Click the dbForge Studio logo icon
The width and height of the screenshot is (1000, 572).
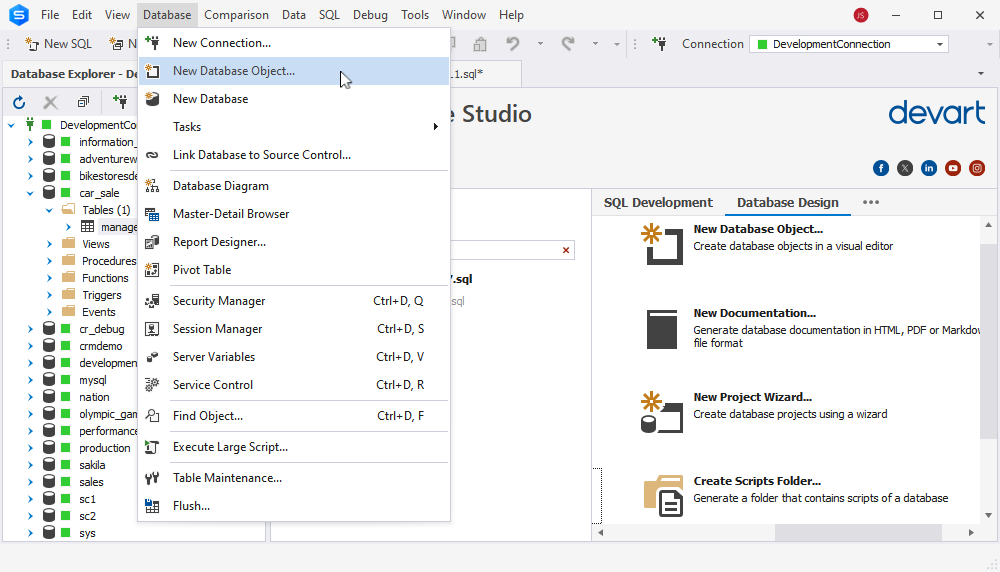point(19,15)
